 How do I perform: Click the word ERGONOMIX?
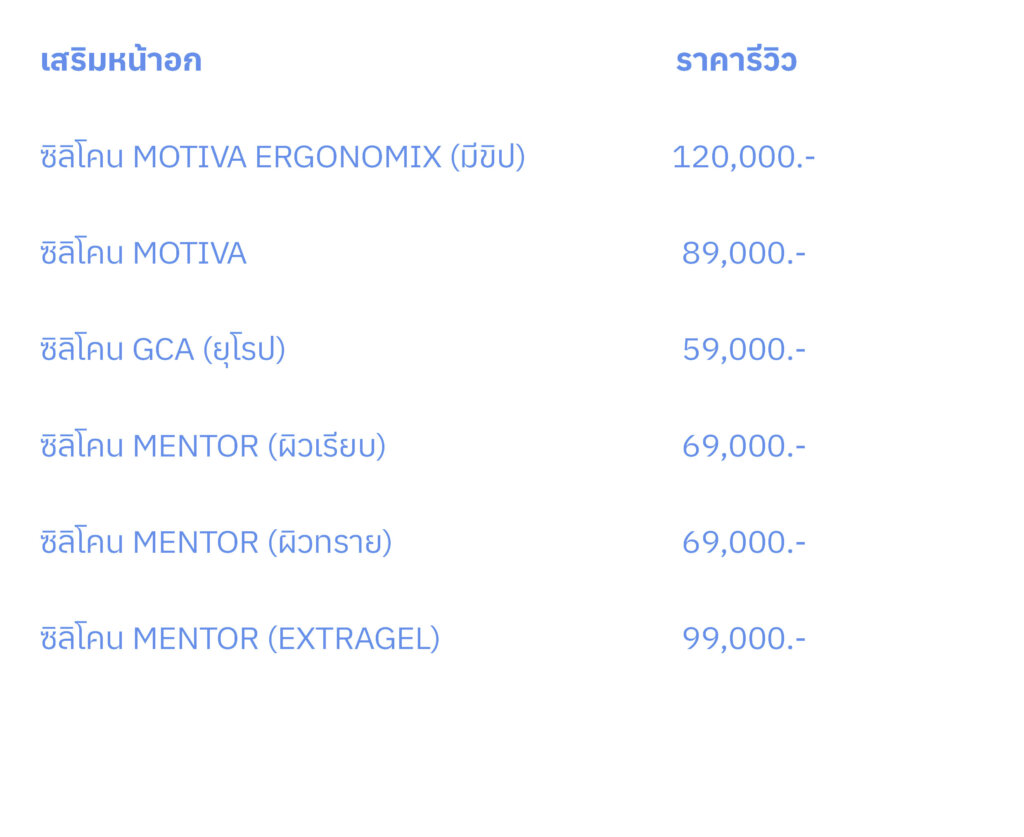point(347,157)
